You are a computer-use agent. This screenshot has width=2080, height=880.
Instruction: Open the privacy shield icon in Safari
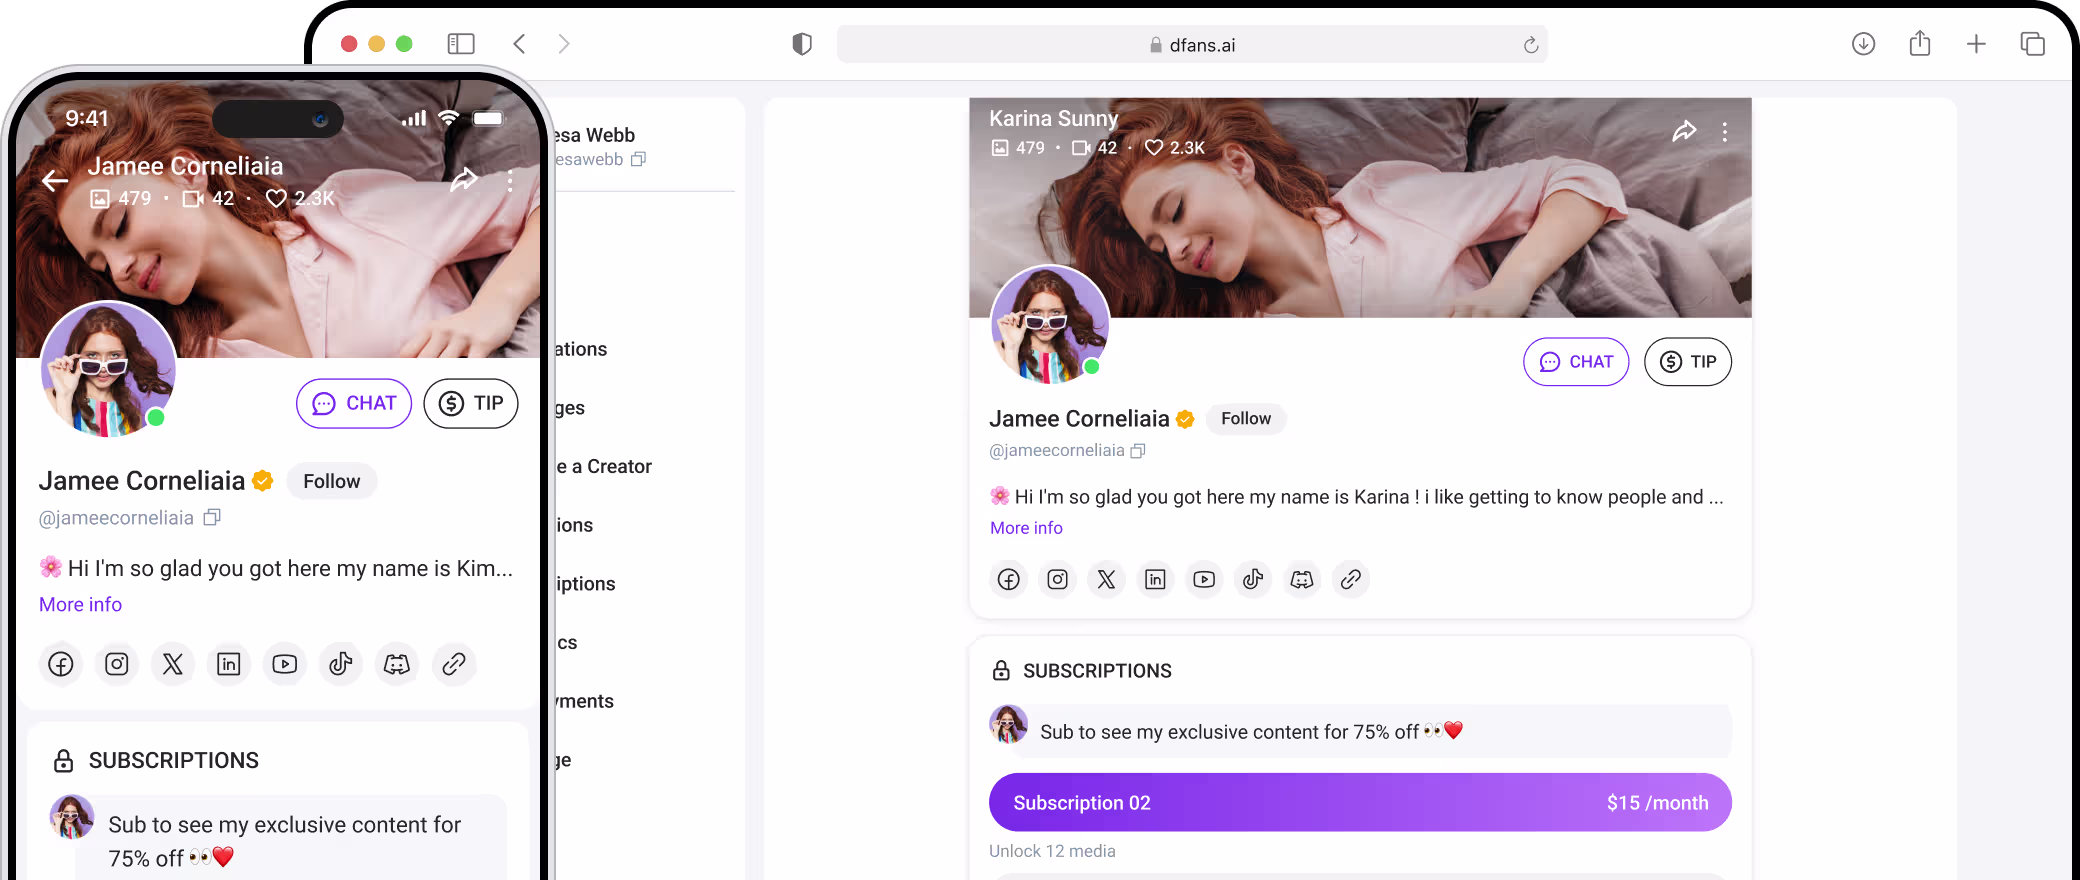802,44
